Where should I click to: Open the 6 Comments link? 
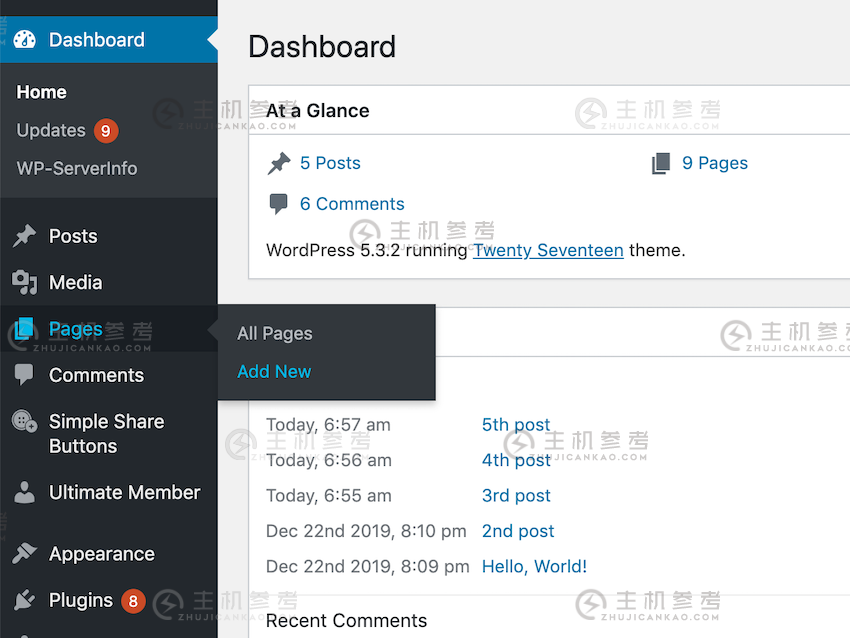tap(352, 204)
